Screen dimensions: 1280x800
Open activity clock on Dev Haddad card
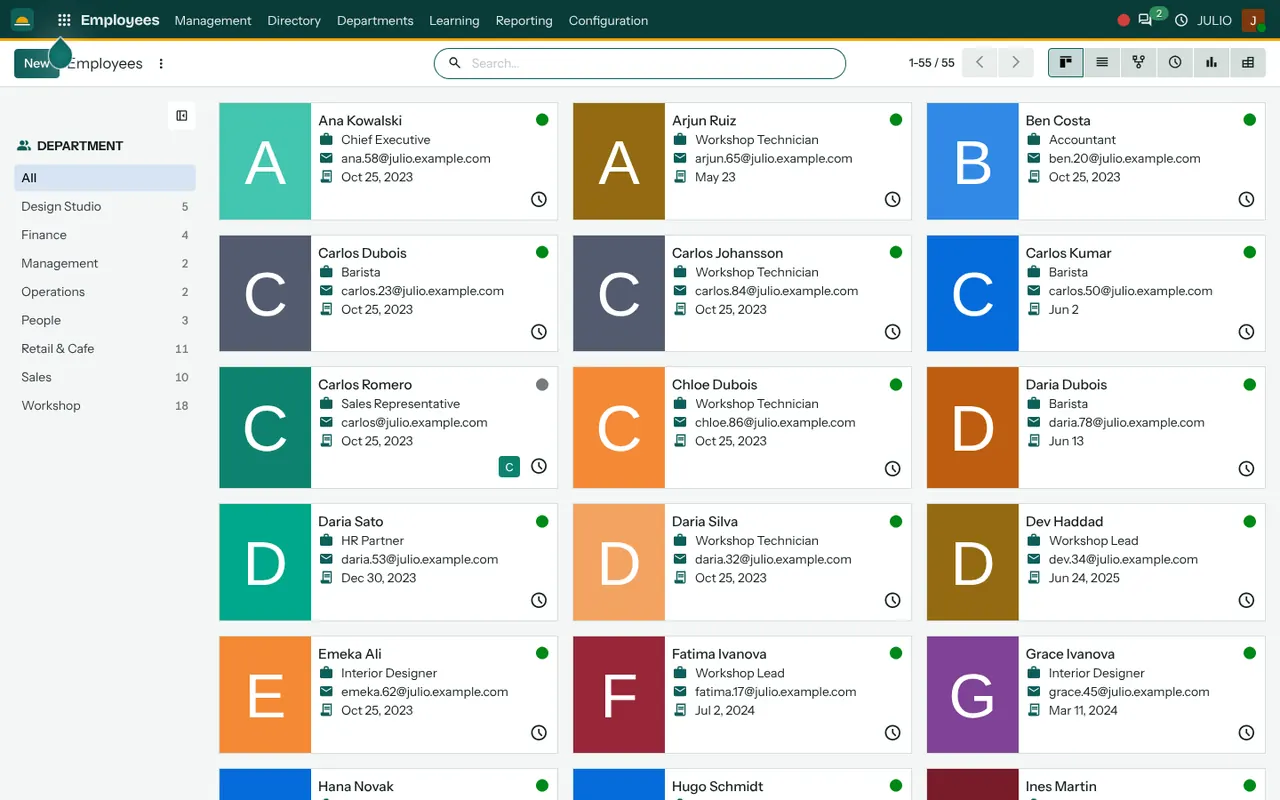(x=1246, y=600)
